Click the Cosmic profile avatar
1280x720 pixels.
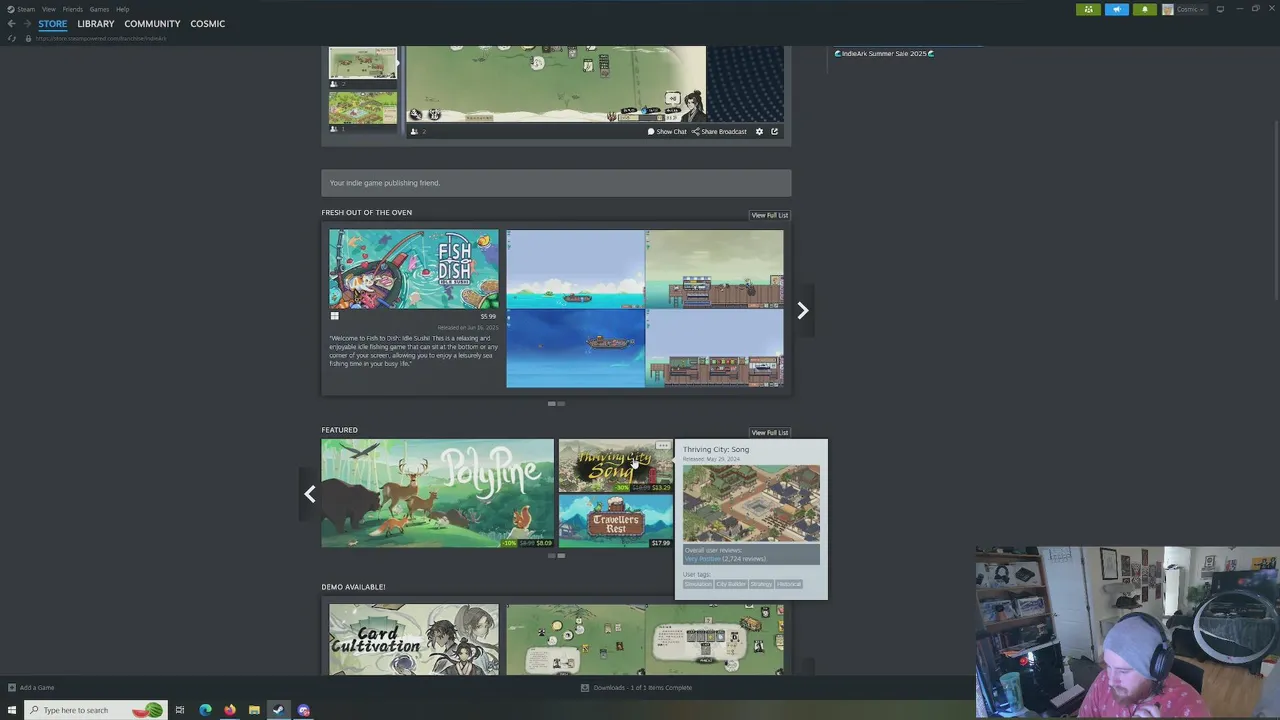1167,9
